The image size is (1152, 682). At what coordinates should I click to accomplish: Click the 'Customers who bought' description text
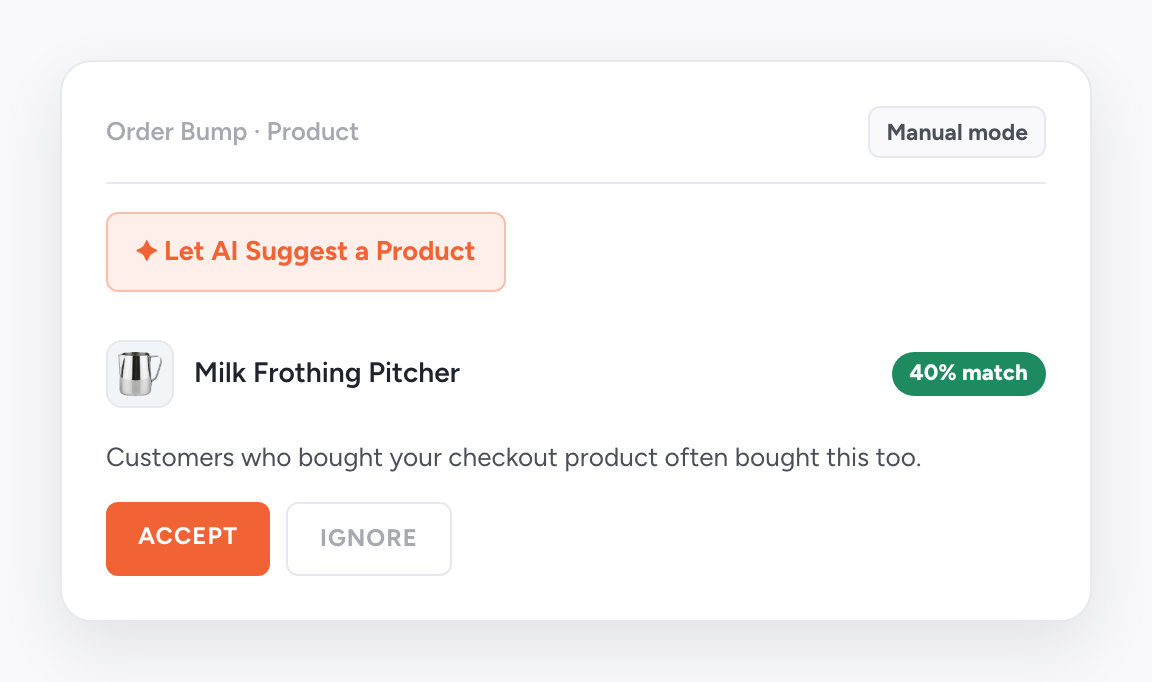[x=514, y=457]
